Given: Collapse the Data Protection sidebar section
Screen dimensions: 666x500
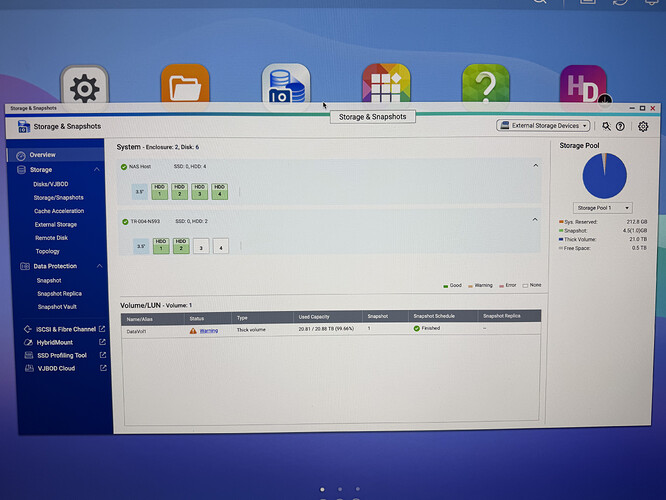Looking at the screenshot, I should (x=99, y=266).
